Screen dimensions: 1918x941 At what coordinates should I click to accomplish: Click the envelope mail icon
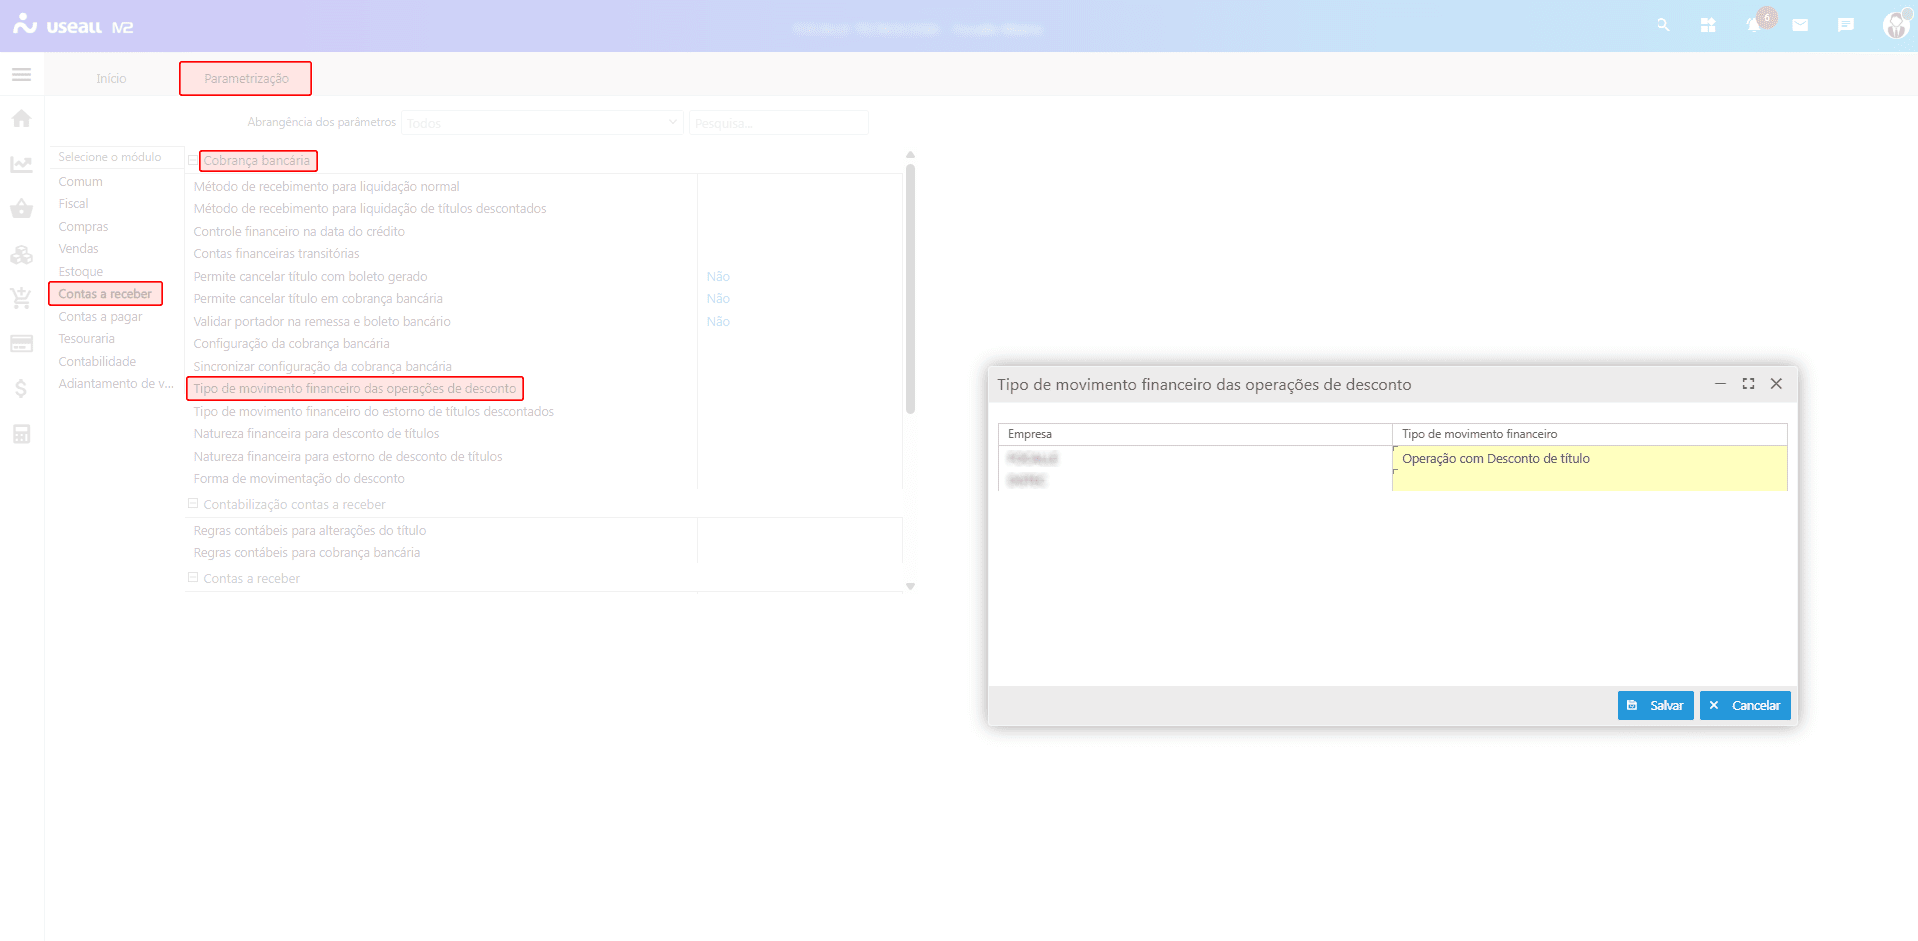(1800, 25)
